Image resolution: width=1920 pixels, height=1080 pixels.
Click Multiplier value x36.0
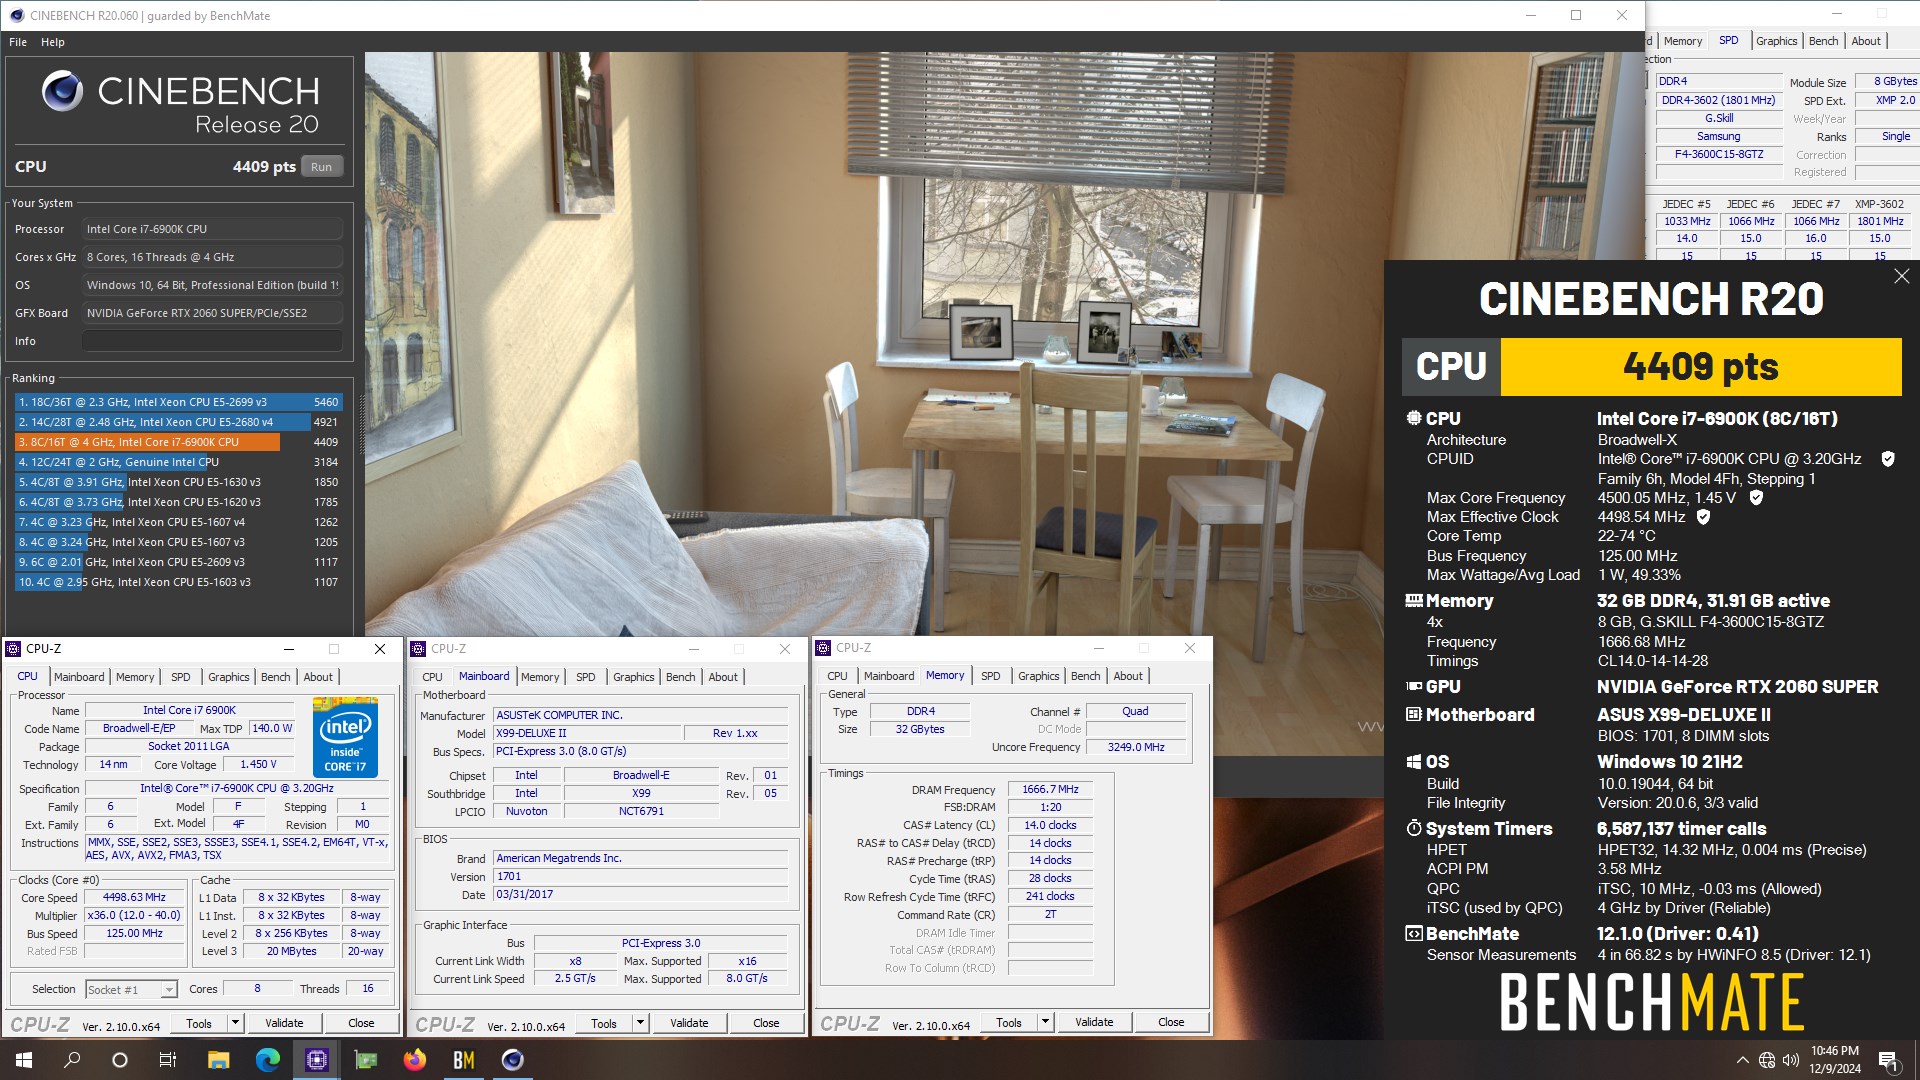pyautogui.click(x=134, y=916)
